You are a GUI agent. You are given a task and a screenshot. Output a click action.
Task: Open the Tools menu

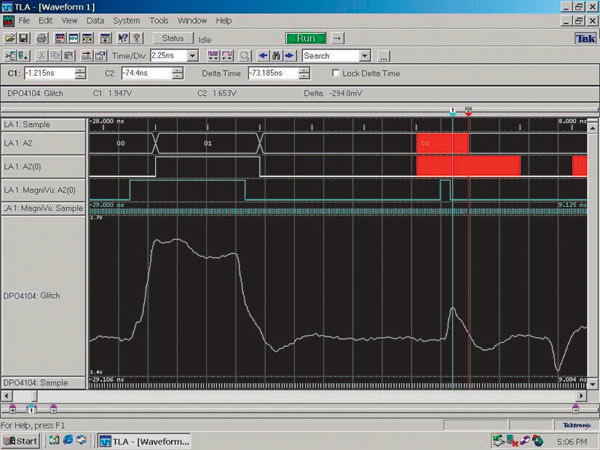click(159, 21)
